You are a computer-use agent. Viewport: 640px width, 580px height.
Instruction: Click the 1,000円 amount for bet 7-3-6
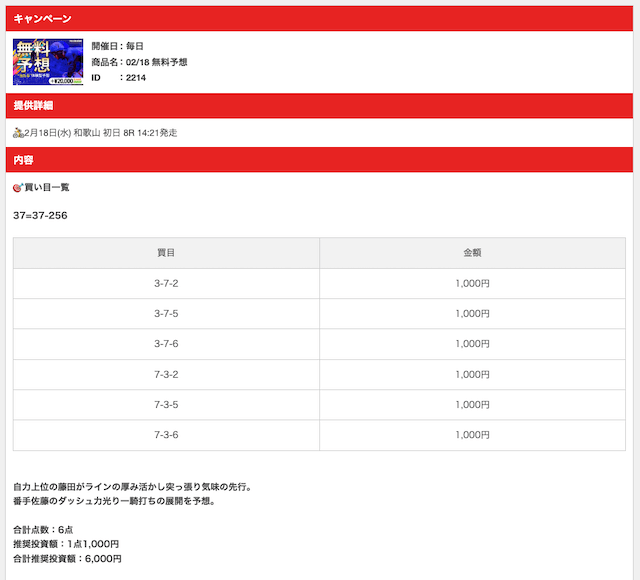[x=472, y=435]
